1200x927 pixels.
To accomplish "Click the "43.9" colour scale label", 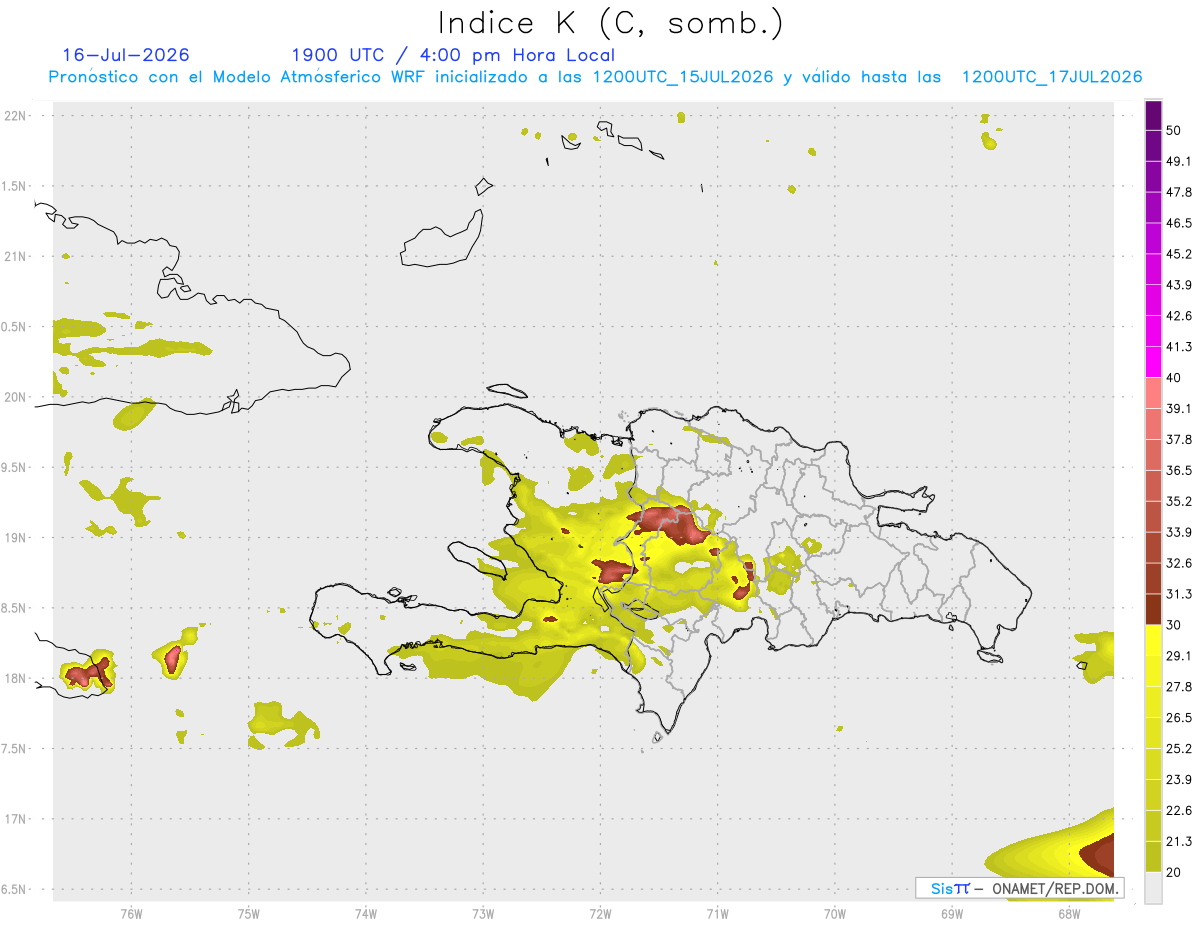I will pos(1179,285).
